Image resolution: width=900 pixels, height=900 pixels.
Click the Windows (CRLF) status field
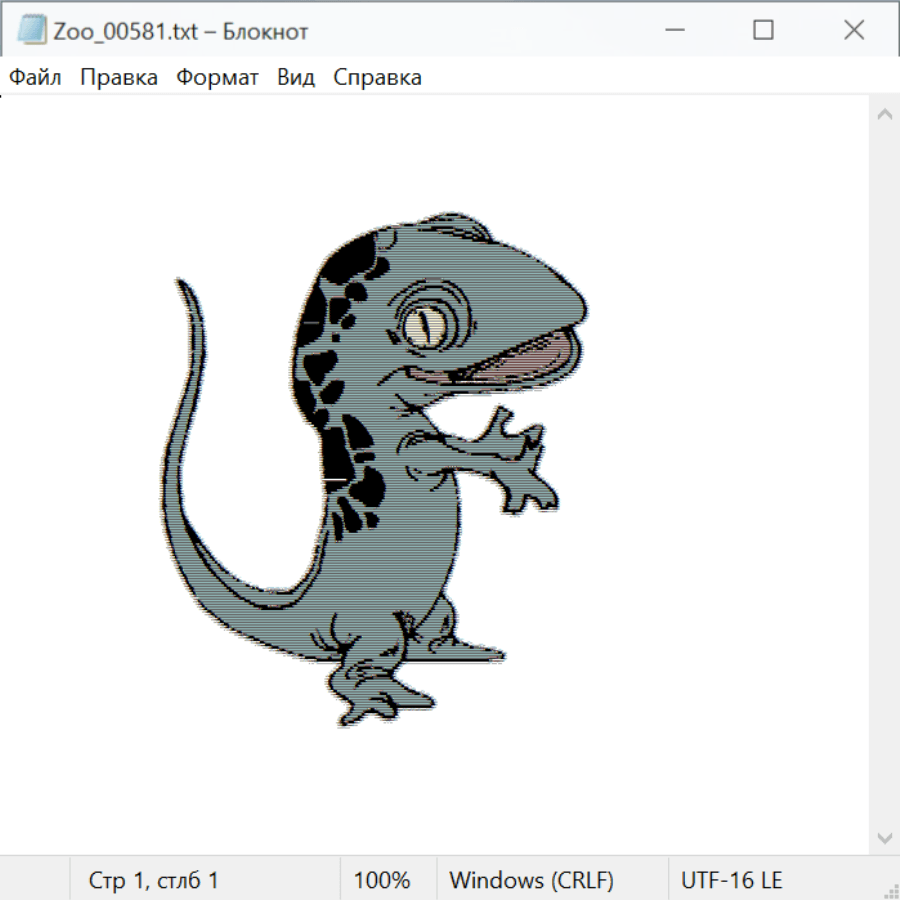point(531,880)
